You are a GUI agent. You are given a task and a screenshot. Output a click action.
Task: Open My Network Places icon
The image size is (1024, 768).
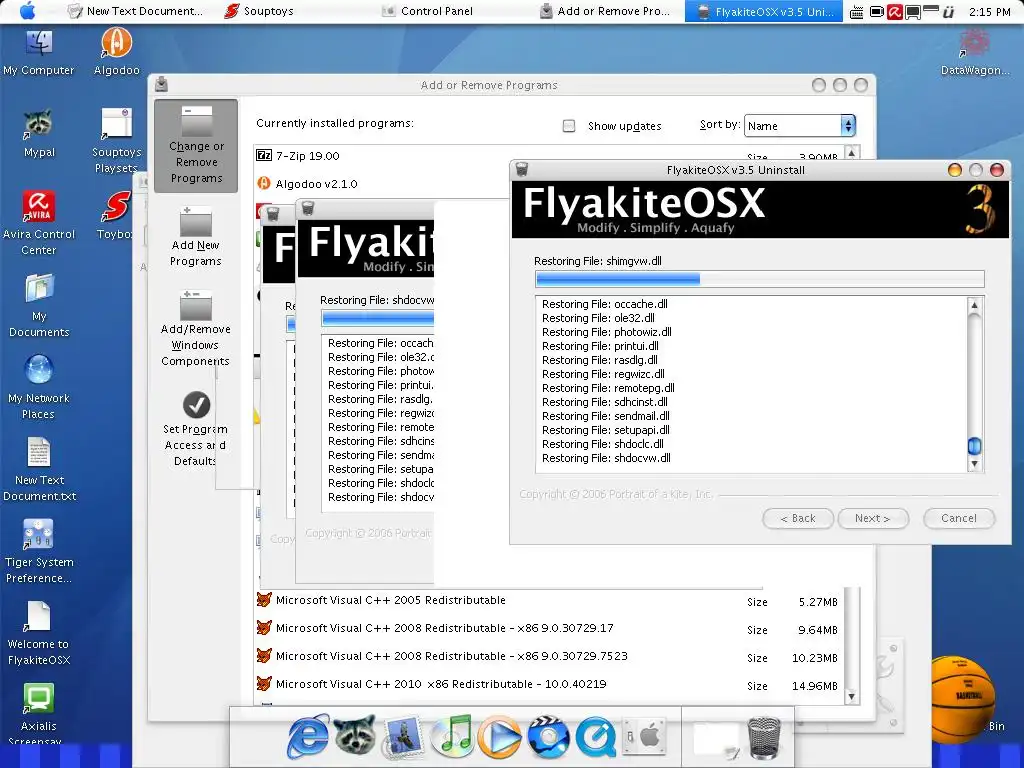point(39,387)
